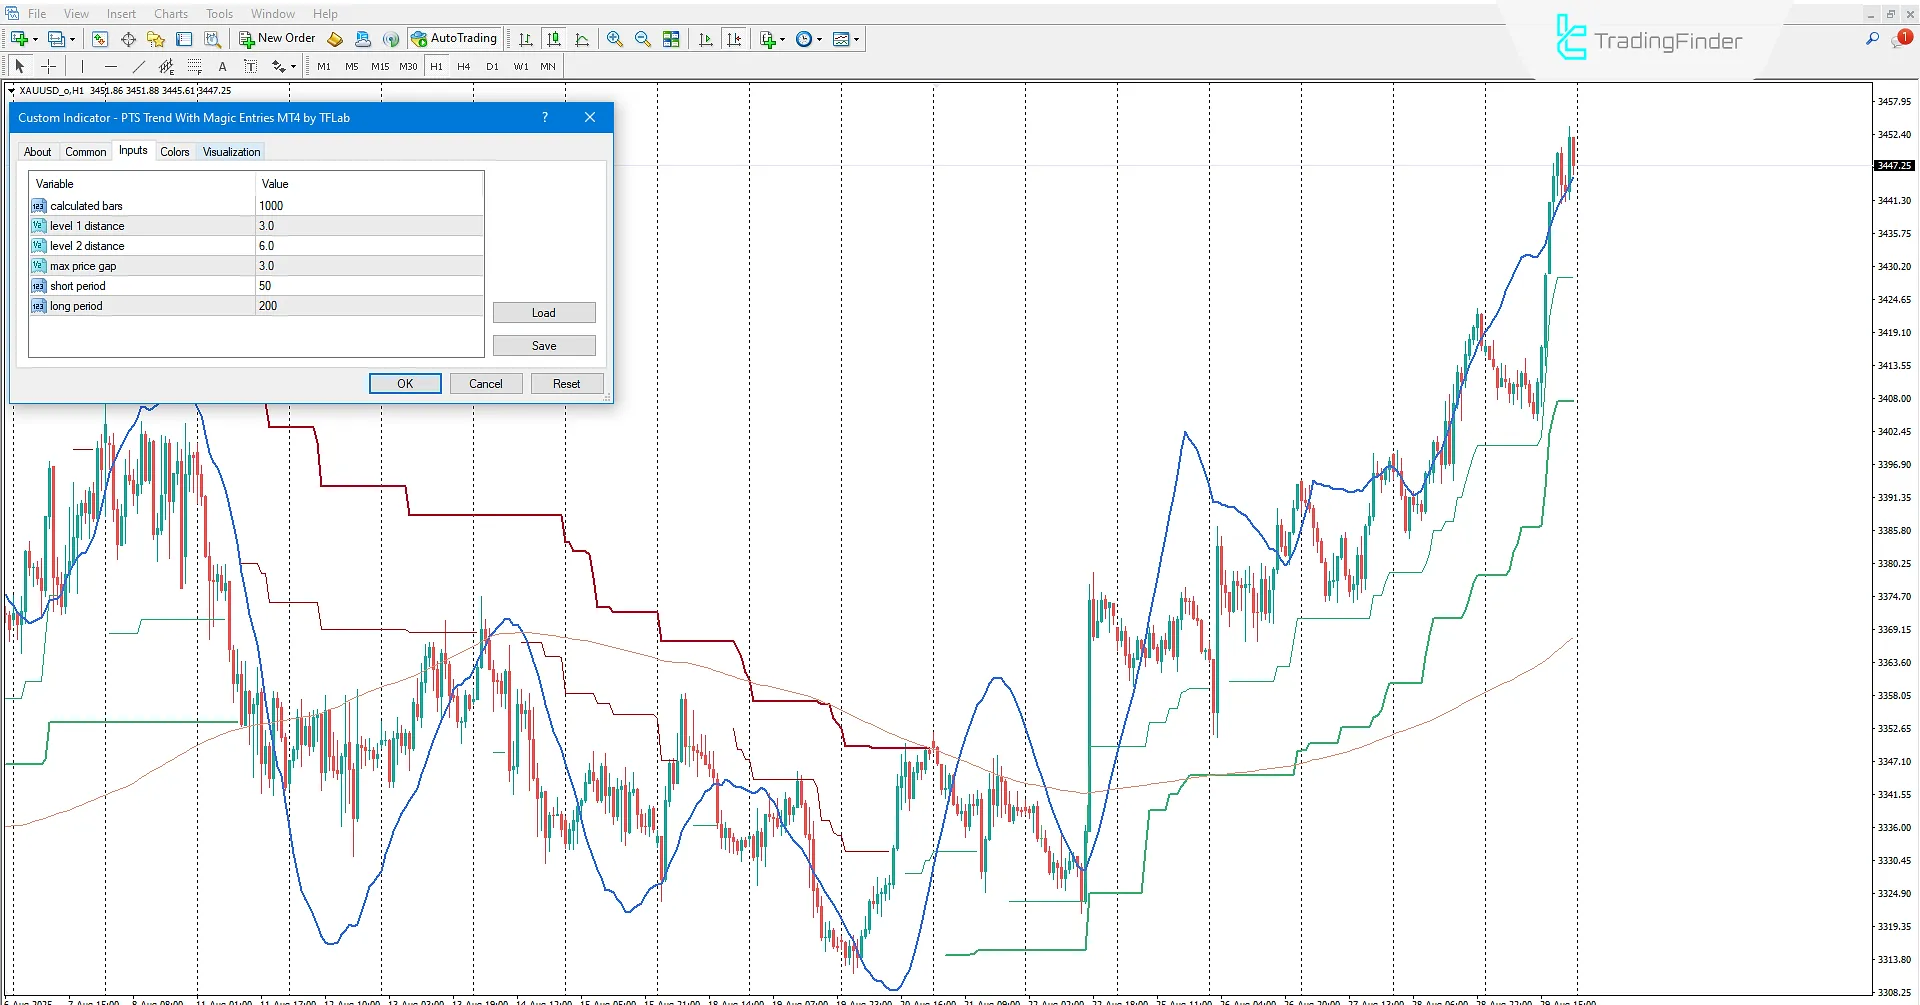This screenshot has height=1005, width=1920.
Task: Select the Text label tool
Action: (222, 67)
